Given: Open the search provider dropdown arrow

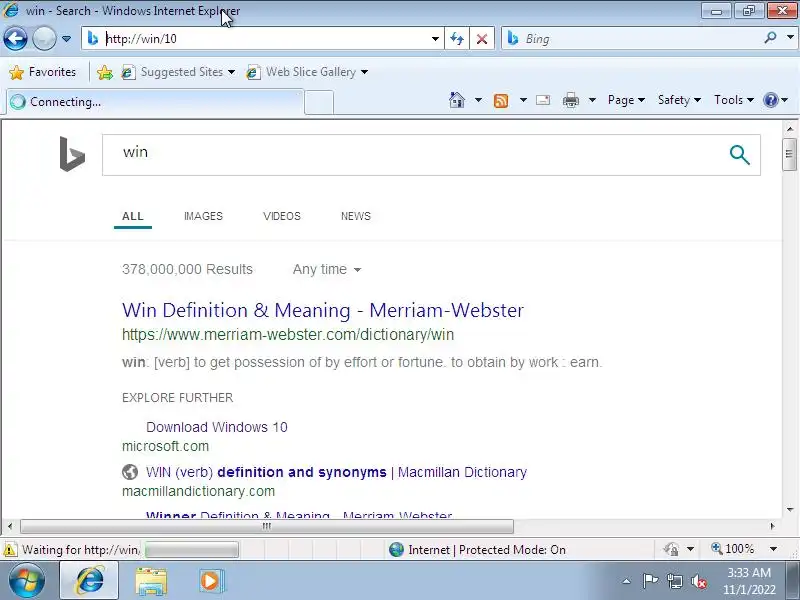Looking at the screenshot, I should (790, 38).
